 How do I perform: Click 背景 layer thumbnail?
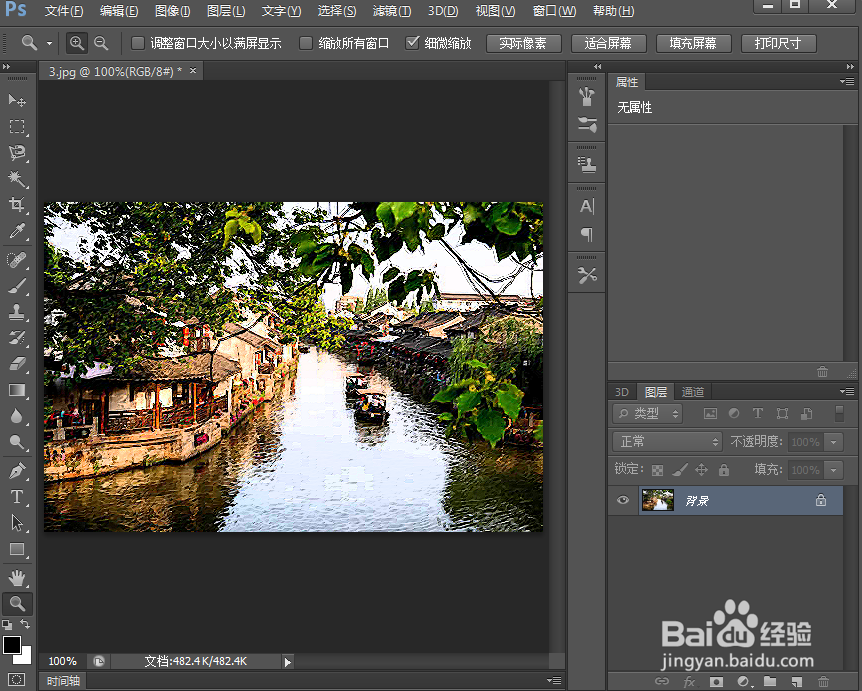pos(658,500)
